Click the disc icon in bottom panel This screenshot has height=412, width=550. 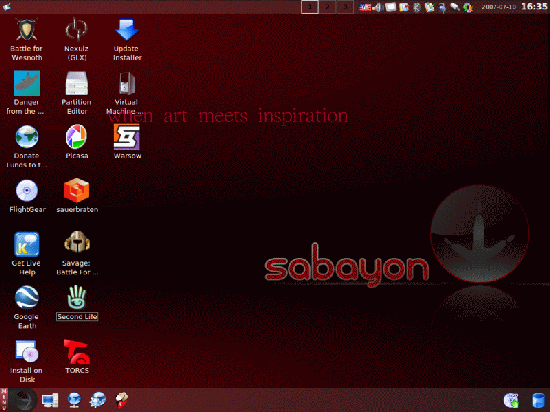(x=511, y=400)
